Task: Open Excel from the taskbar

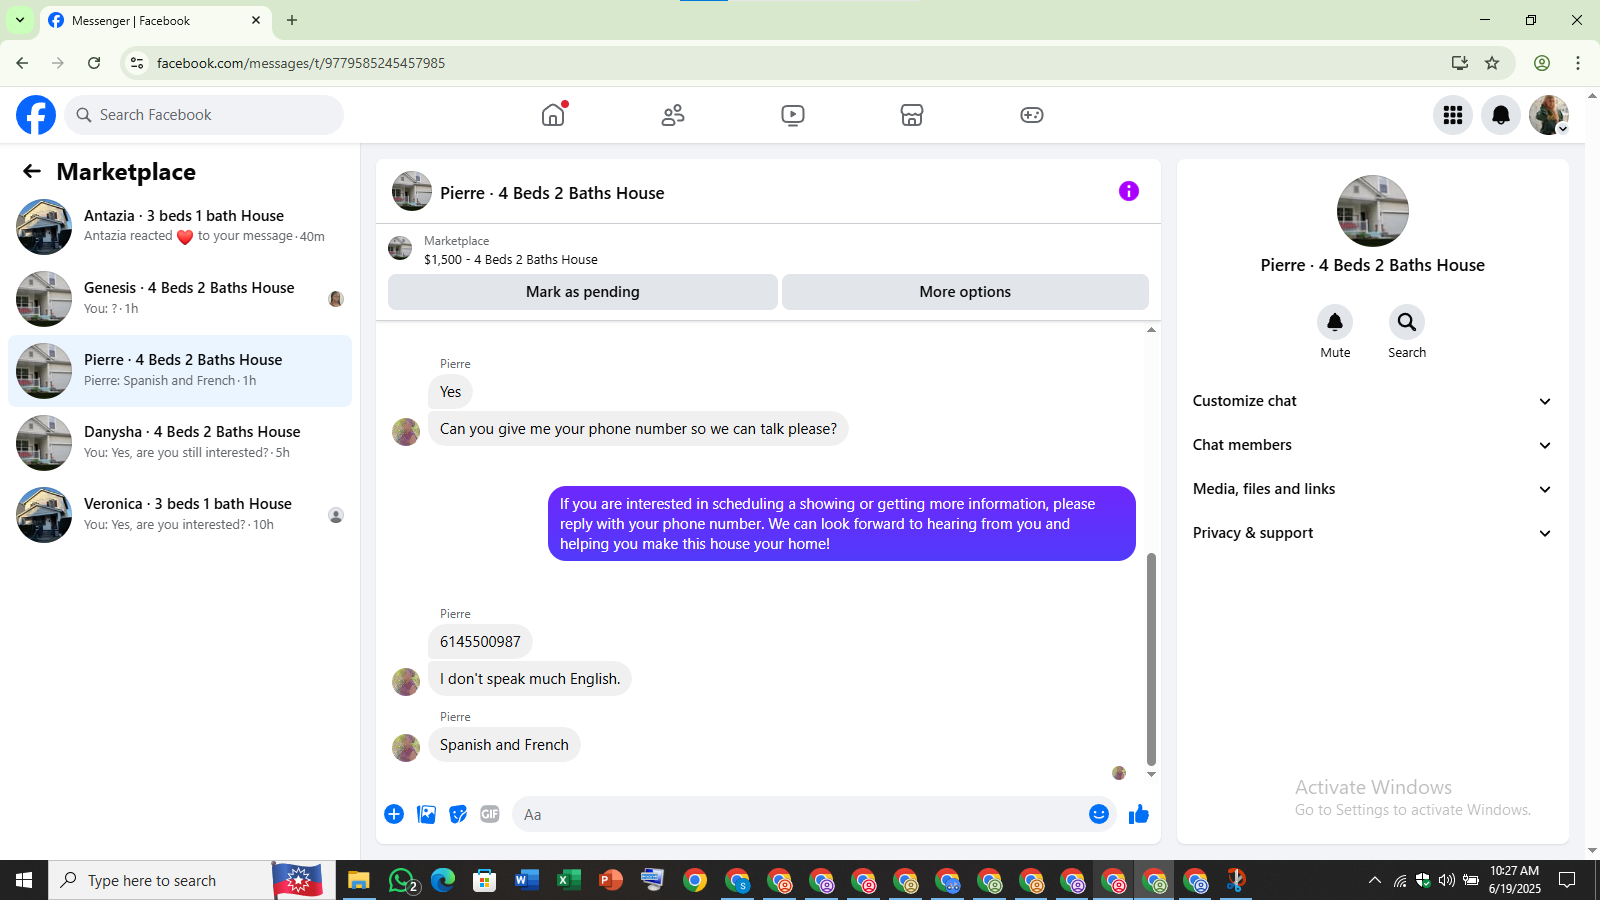Action: coord(569,880)
